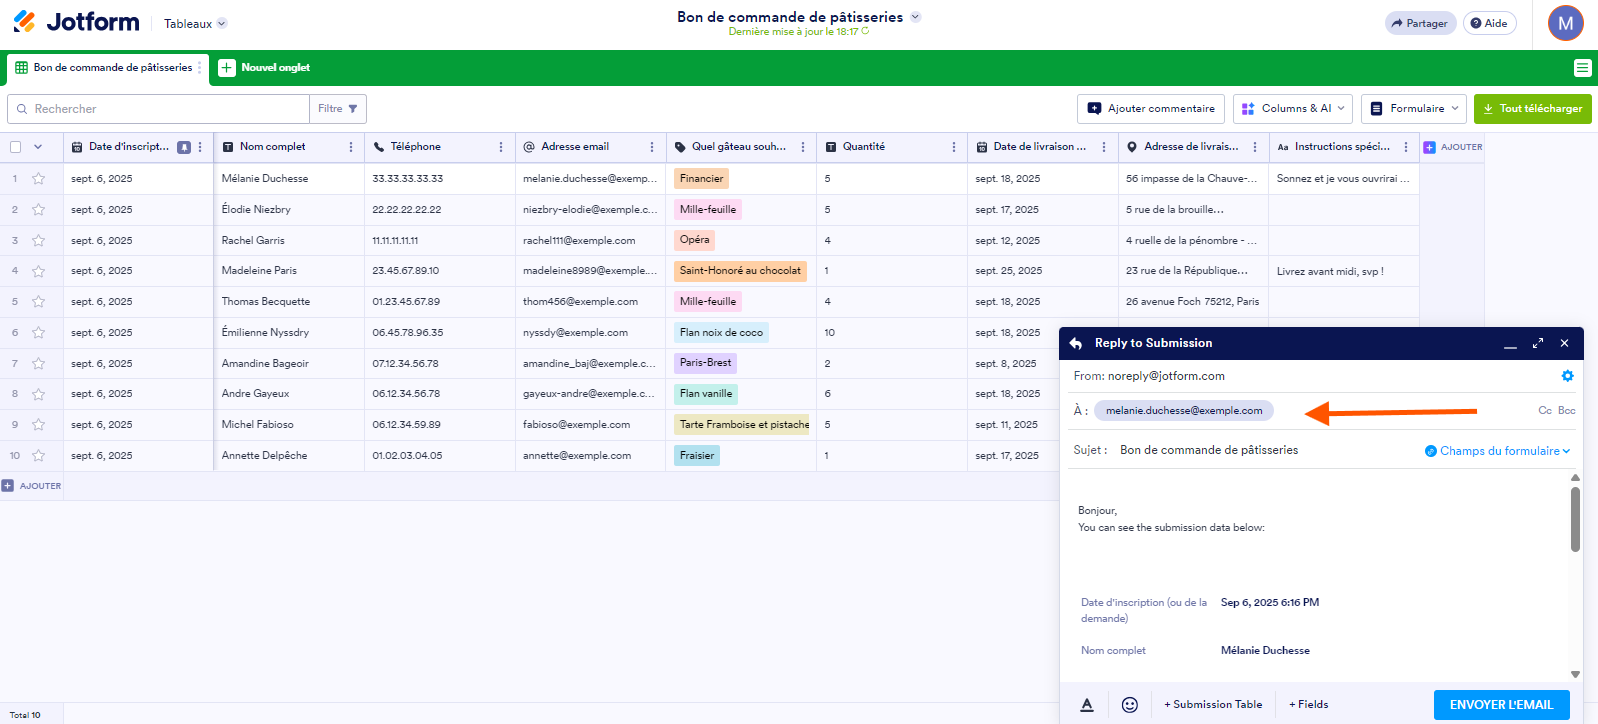Click the user avatar icon
Image resolution: width=1598 pixels, height=724 pixels.
point(1565,23)
